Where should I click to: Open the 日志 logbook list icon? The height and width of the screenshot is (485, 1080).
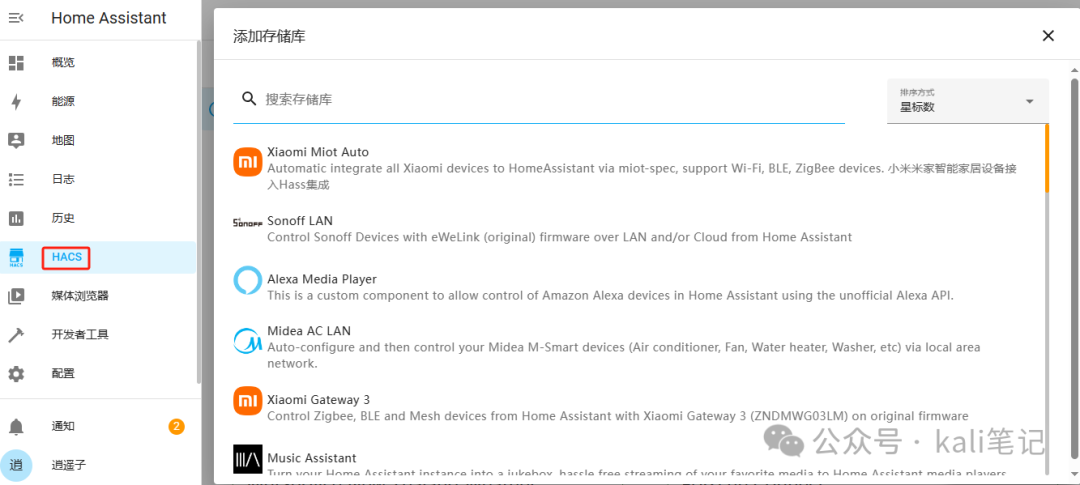(16, 180)
